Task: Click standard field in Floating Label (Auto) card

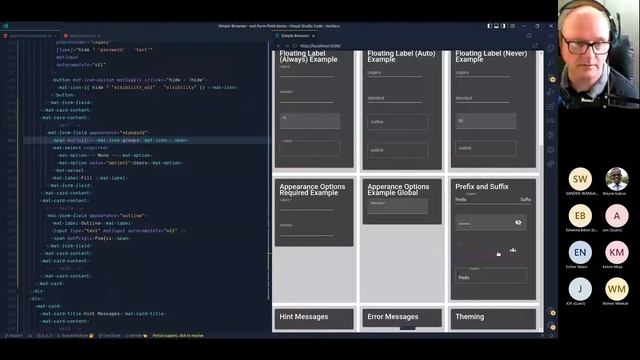Action: coord(395,98)
